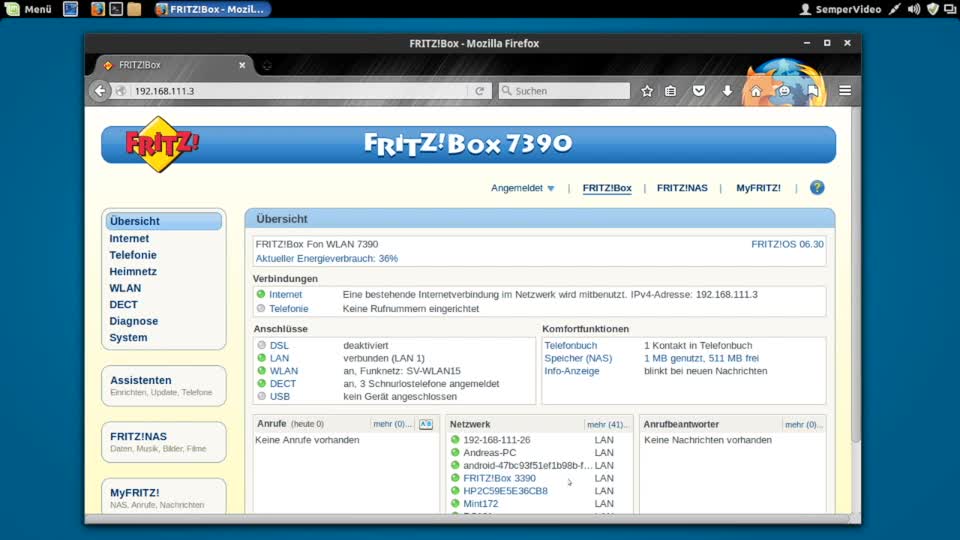
Task: Click the volume speaker icon in the tray
Action: coord(913,9)
